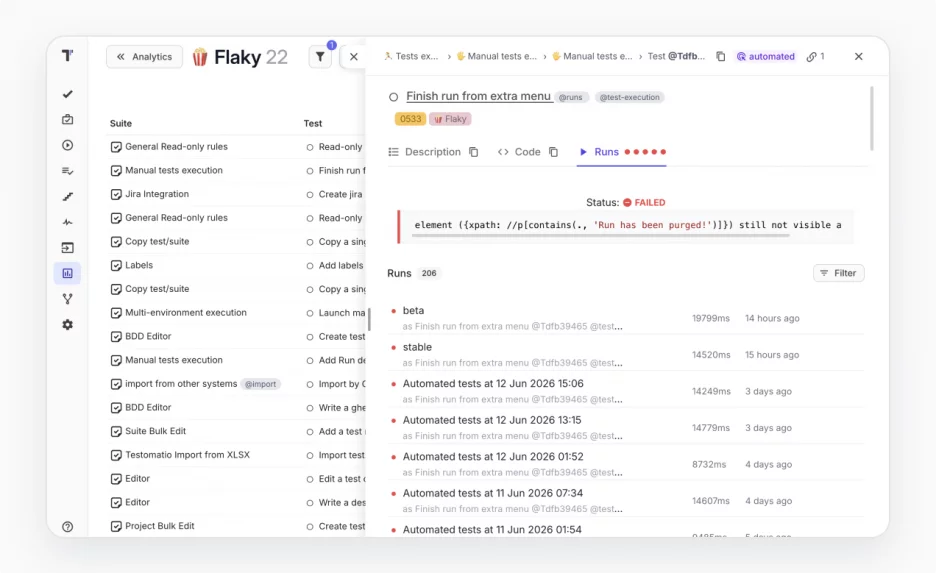Open the settings gear icon in sidebar
Screen dimensions: 936x573
(x=67, y=325)
